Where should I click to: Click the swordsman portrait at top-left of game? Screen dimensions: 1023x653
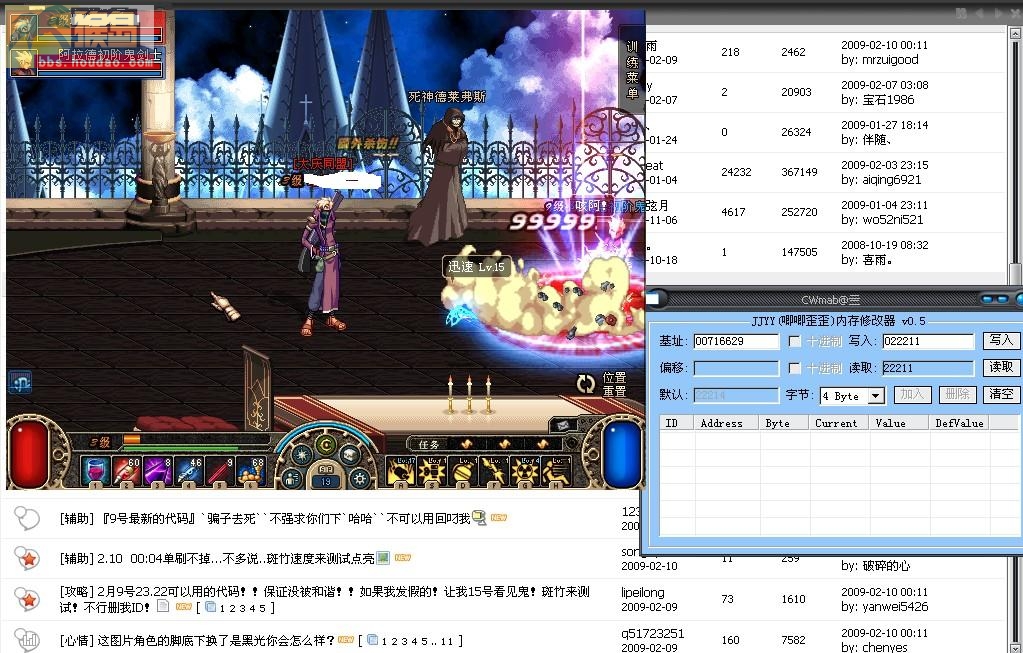(22, 29)
